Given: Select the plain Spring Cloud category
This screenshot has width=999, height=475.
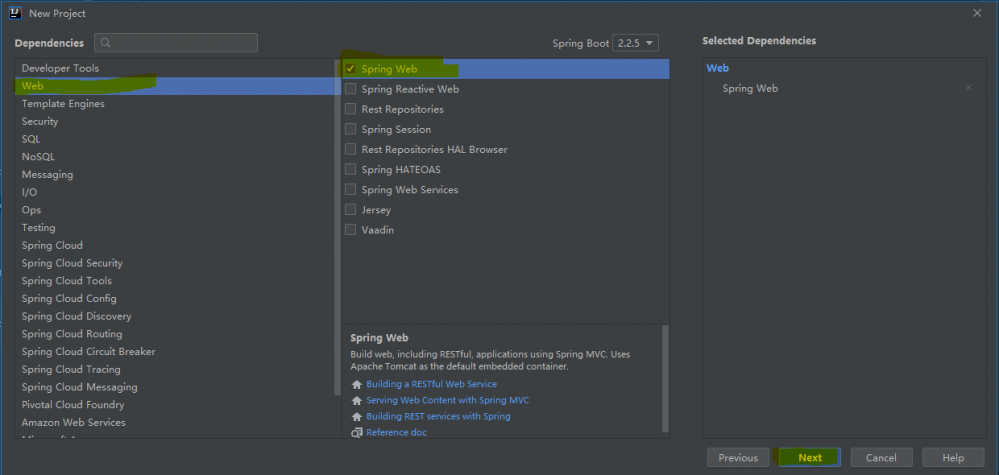Looking at the screenshot, I should [x=177, y=245].
